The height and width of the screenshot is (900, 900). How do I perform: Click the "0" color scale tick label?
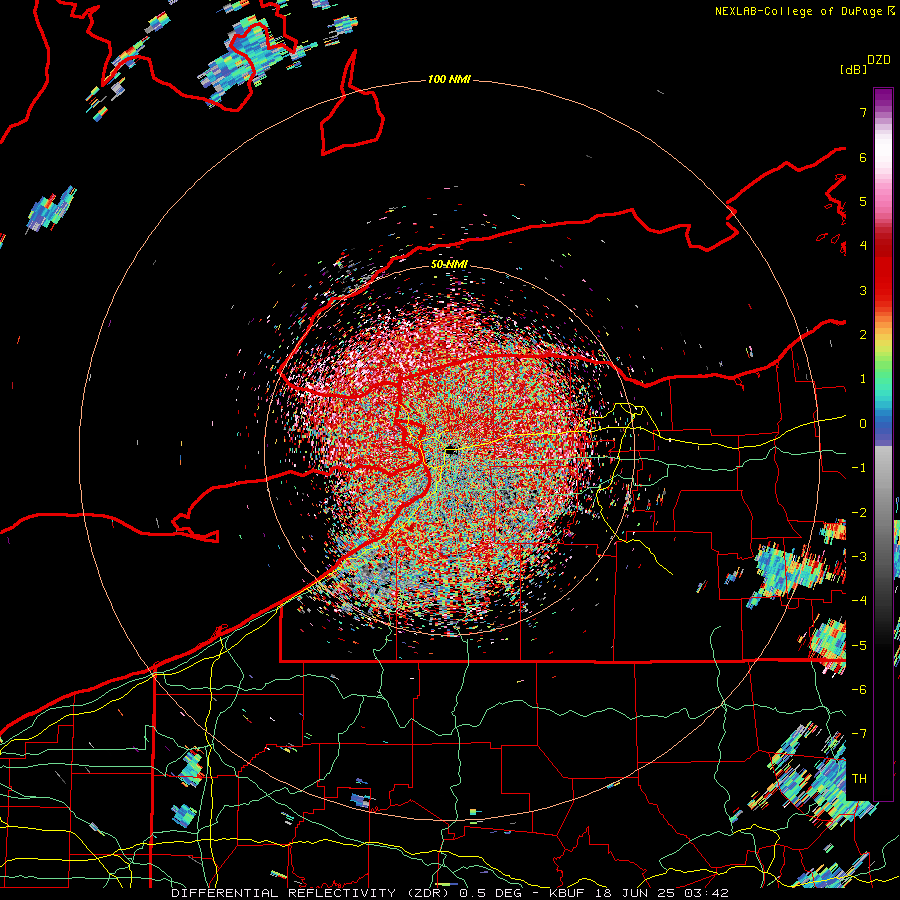coord(863,424)
